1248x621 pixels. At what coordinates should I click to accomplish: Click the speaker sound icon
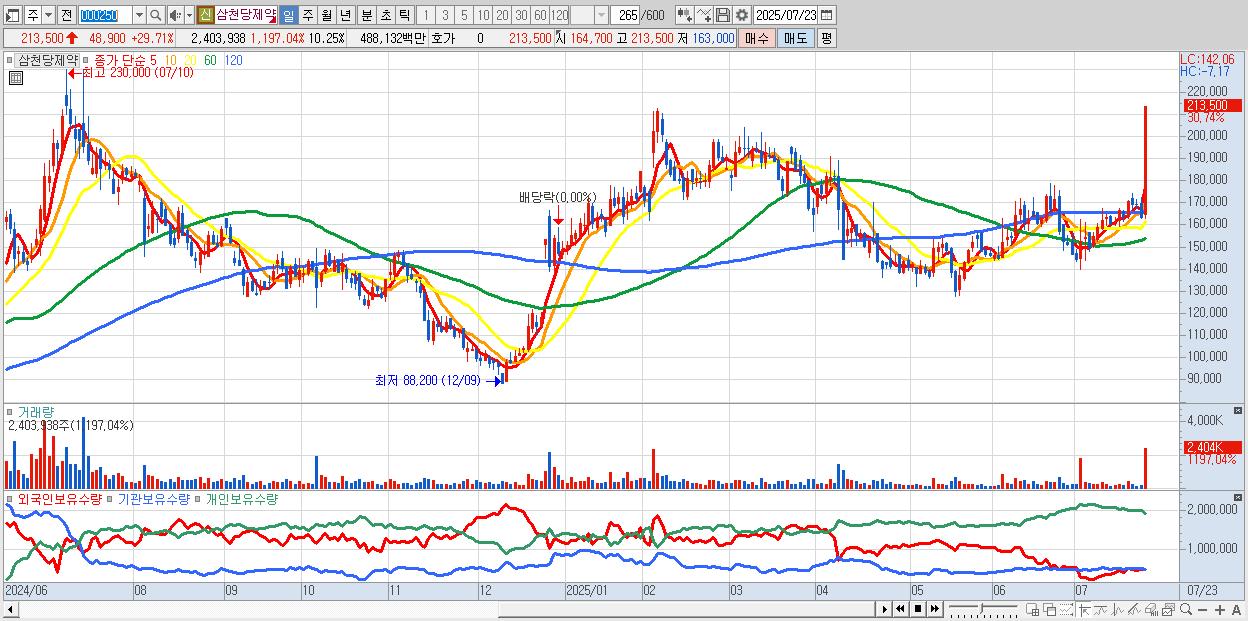click(175, 15)
